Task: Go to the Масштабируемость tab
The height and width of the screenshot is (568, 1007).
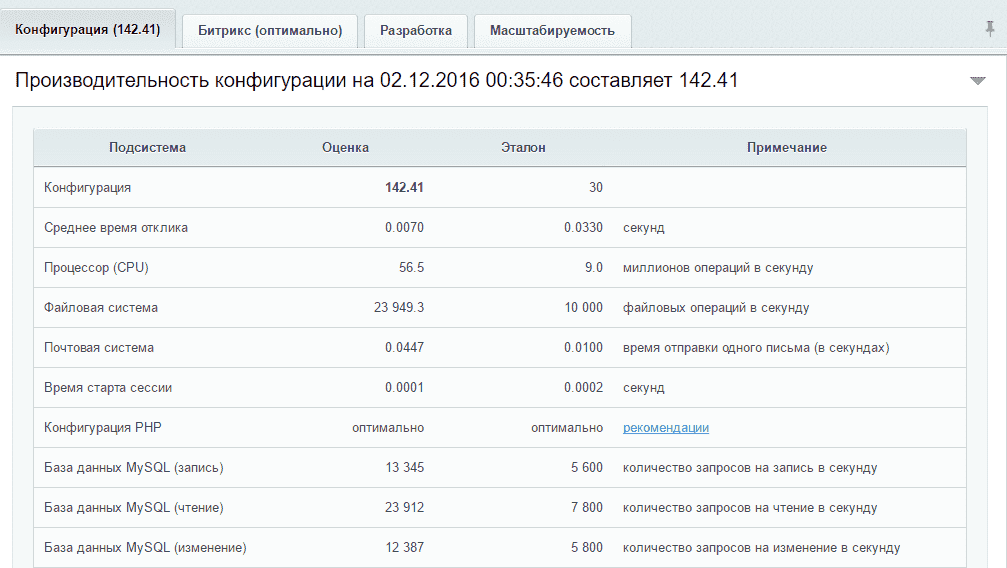Action: [x=552, y=31]
